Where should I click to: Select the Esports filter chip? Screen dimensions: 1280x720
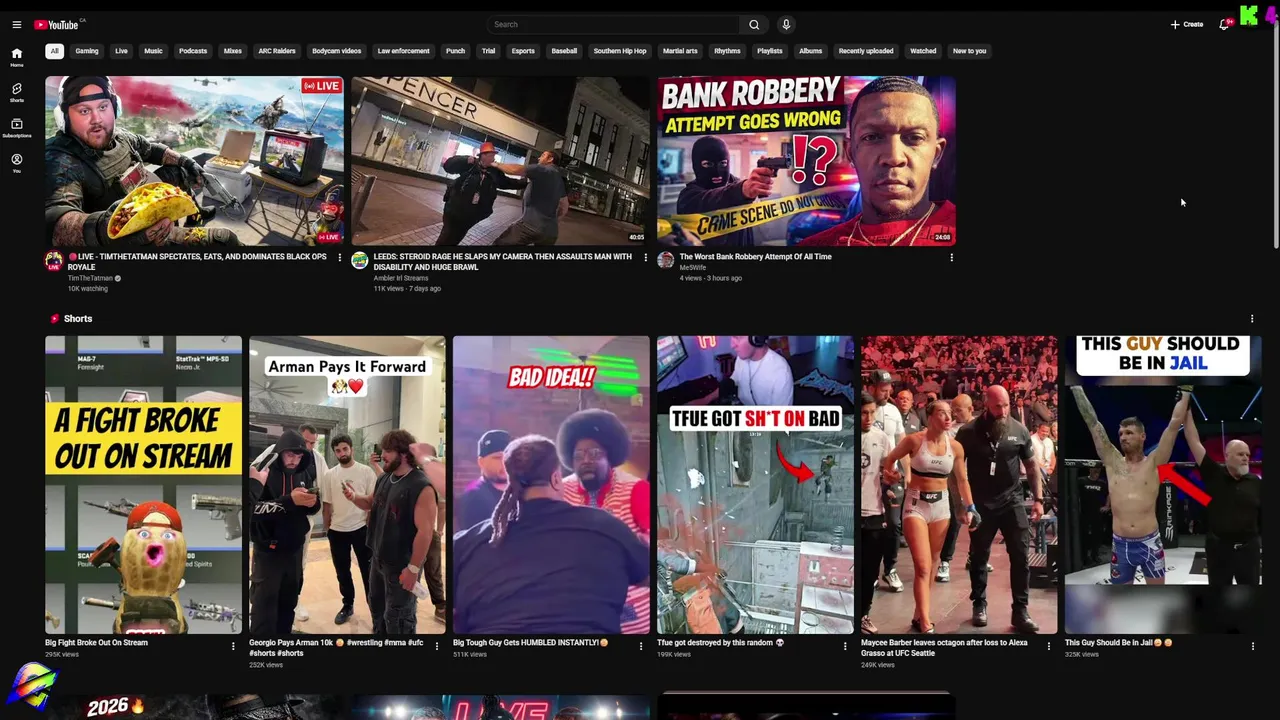pyautogui.click(x=523, y=51)
